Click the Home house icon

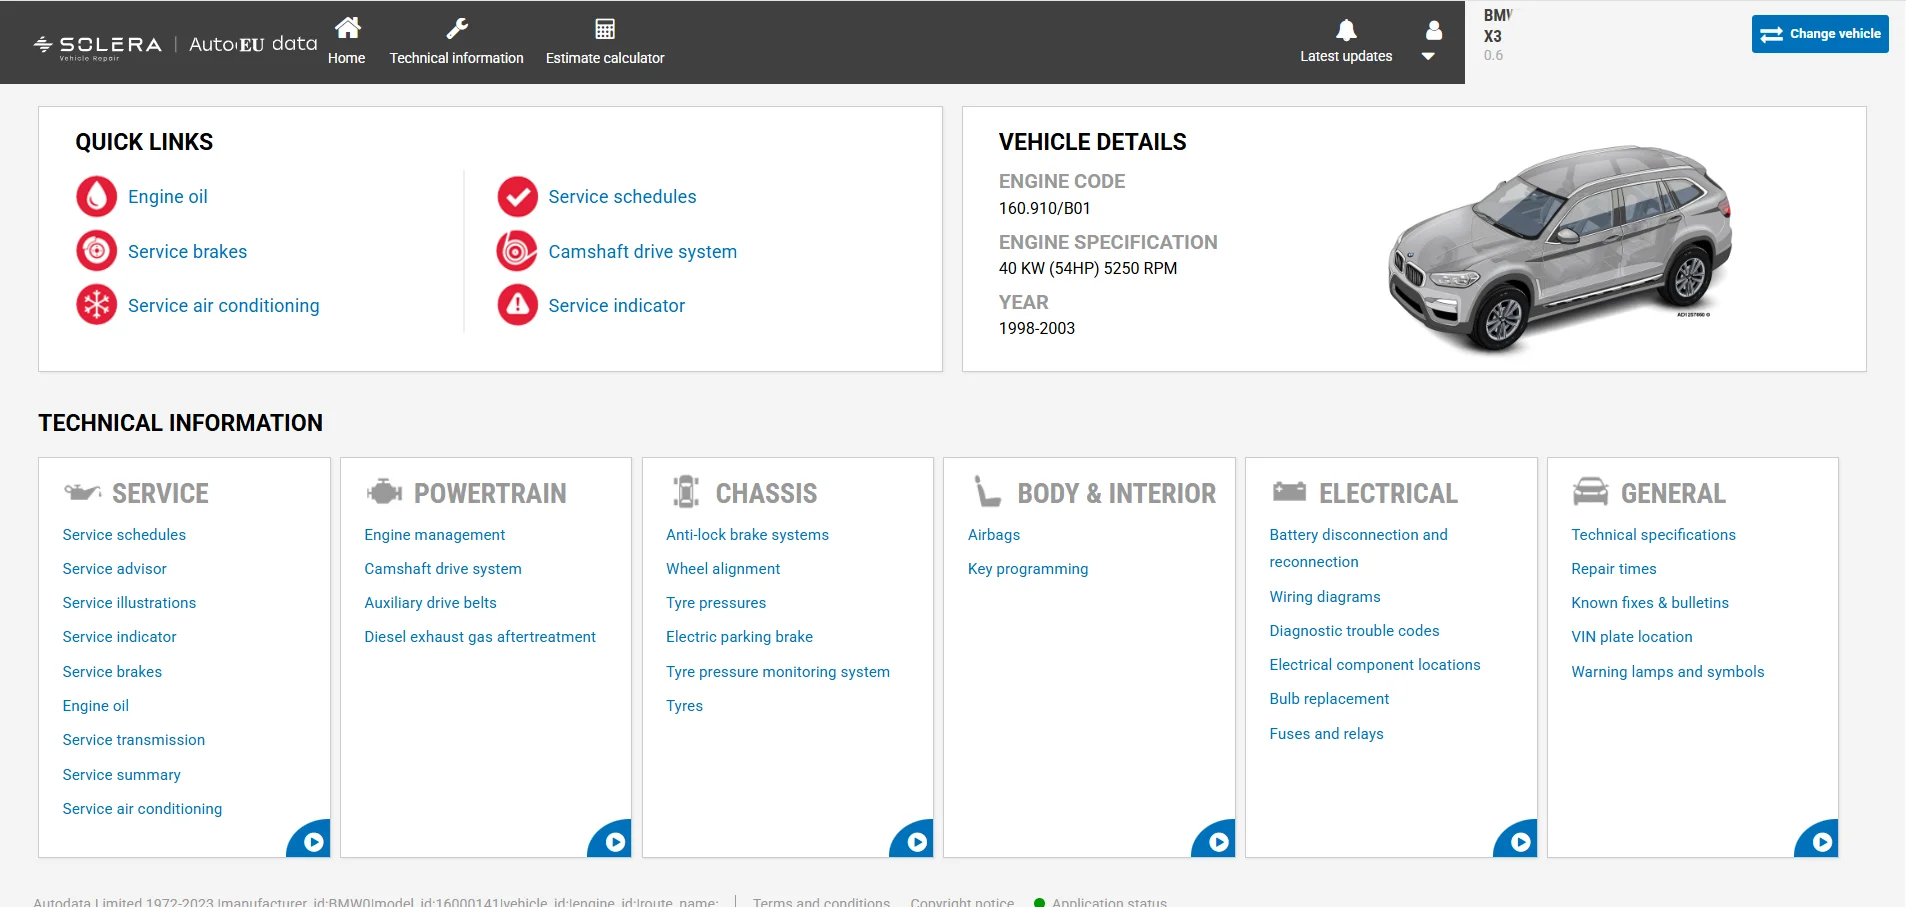(x=347, y=28)
